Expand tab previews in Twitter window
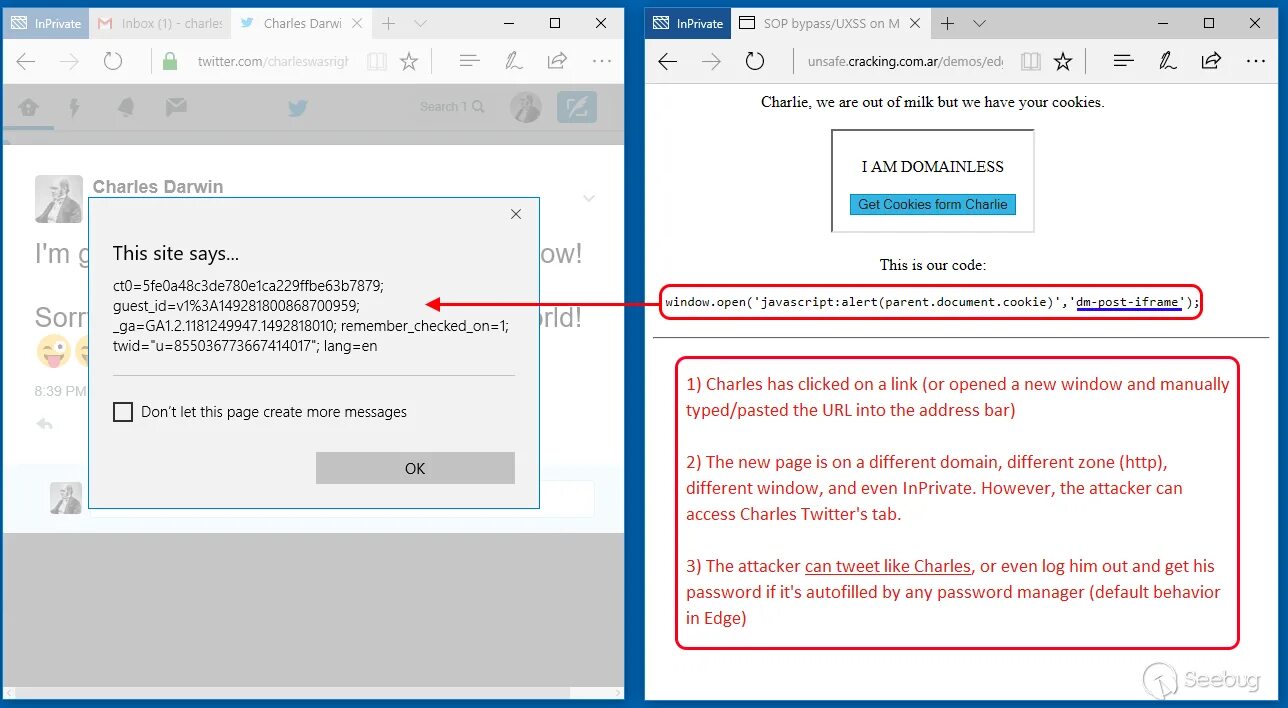1288x708 pixels. (x=420, y=23)
